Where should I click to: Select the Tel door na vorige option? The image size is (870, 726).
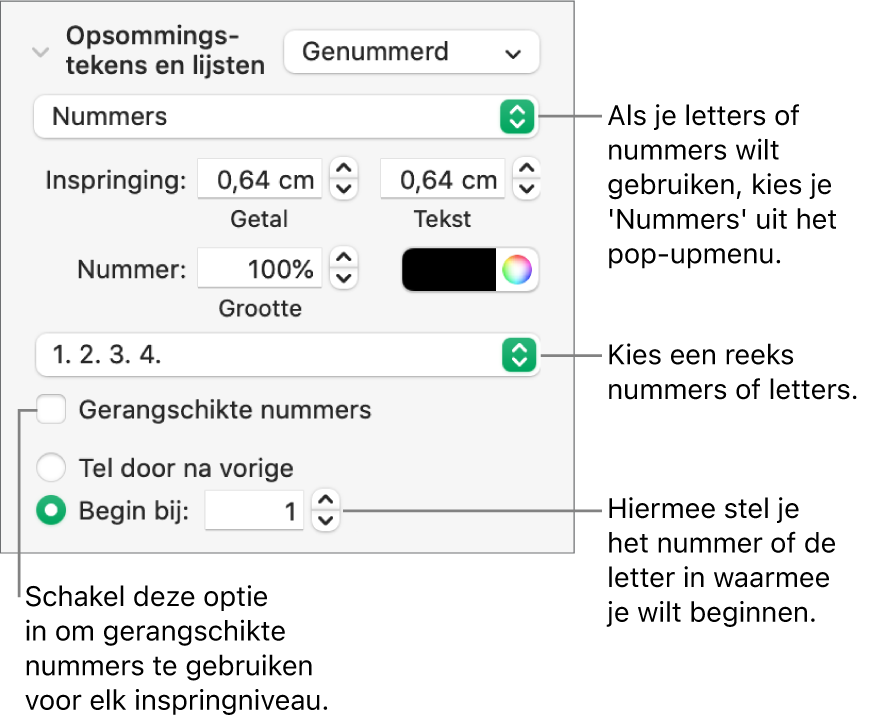coord(50,467)
